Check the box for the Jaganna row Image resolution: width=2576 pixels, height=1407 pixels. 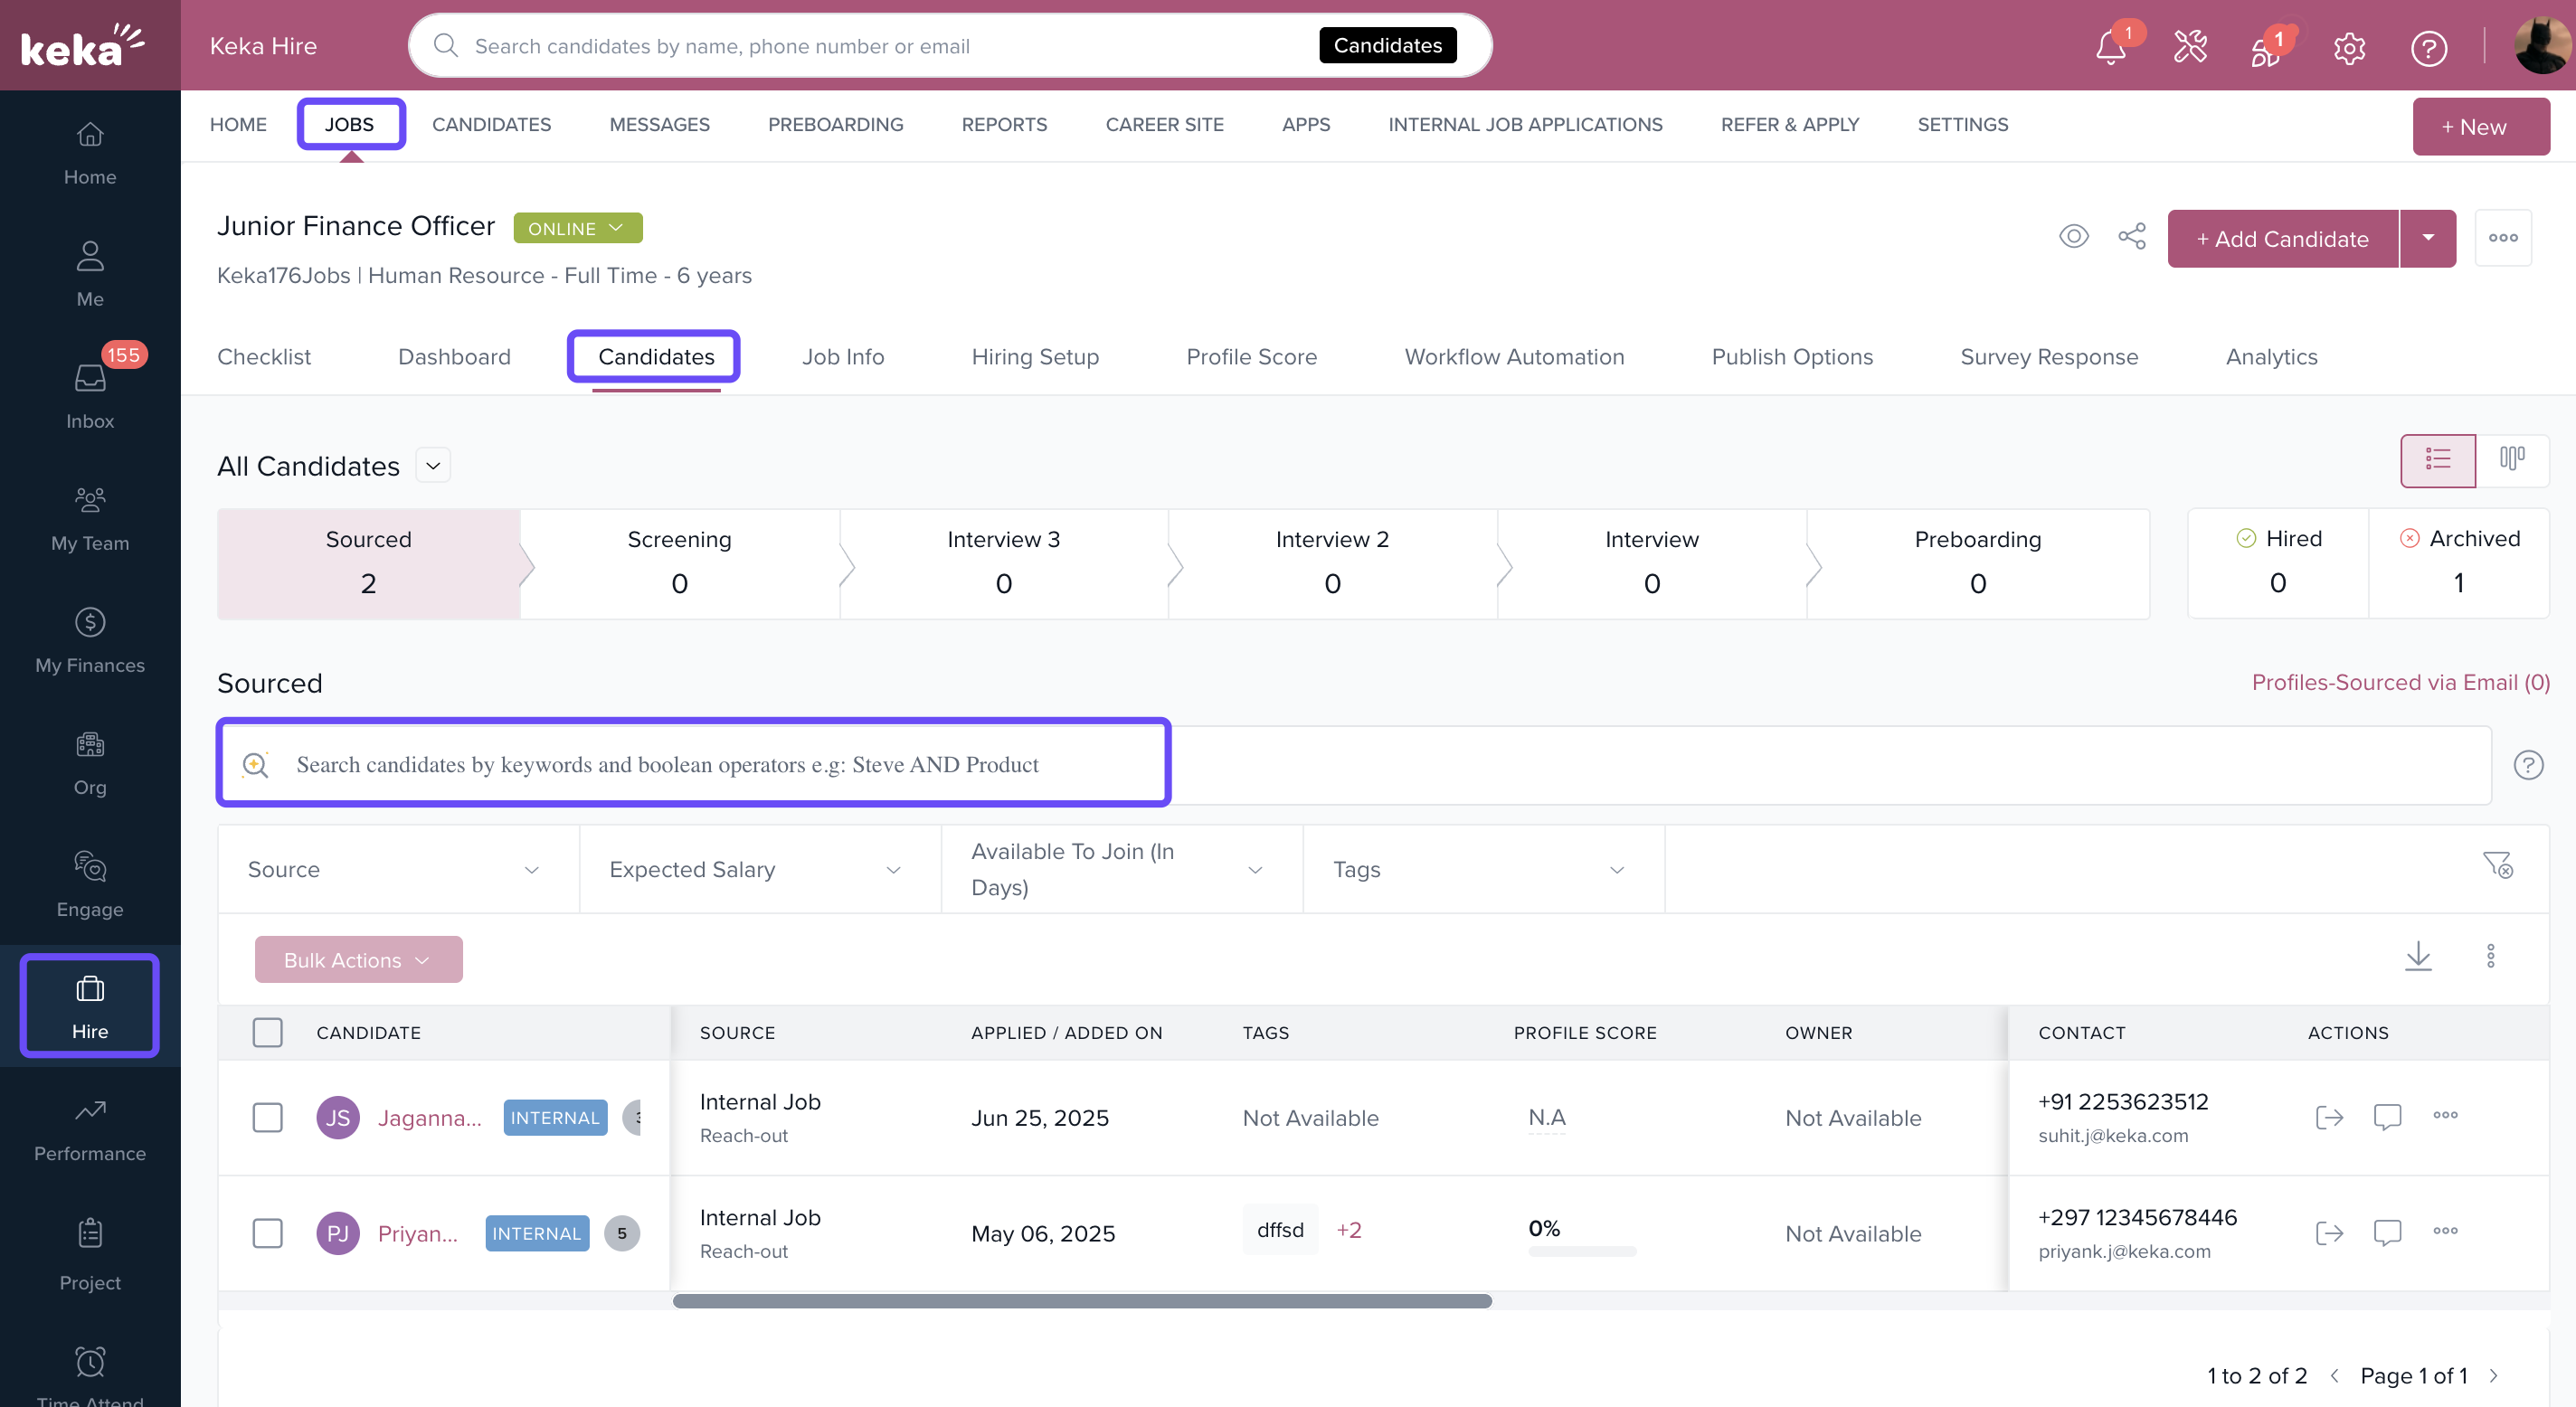pos(267,1117)
